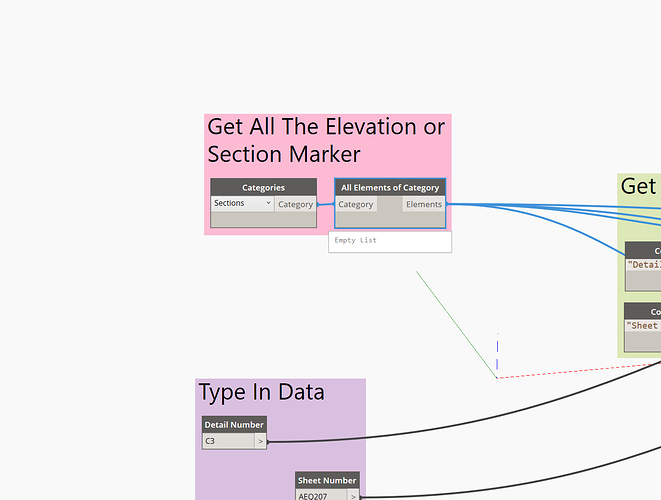Image resolution: width=661 pixels, height=500 pixels.
Task: Edit the AEQ207 sheet number field
Action: pyautogui.click(x=321, y=495)
